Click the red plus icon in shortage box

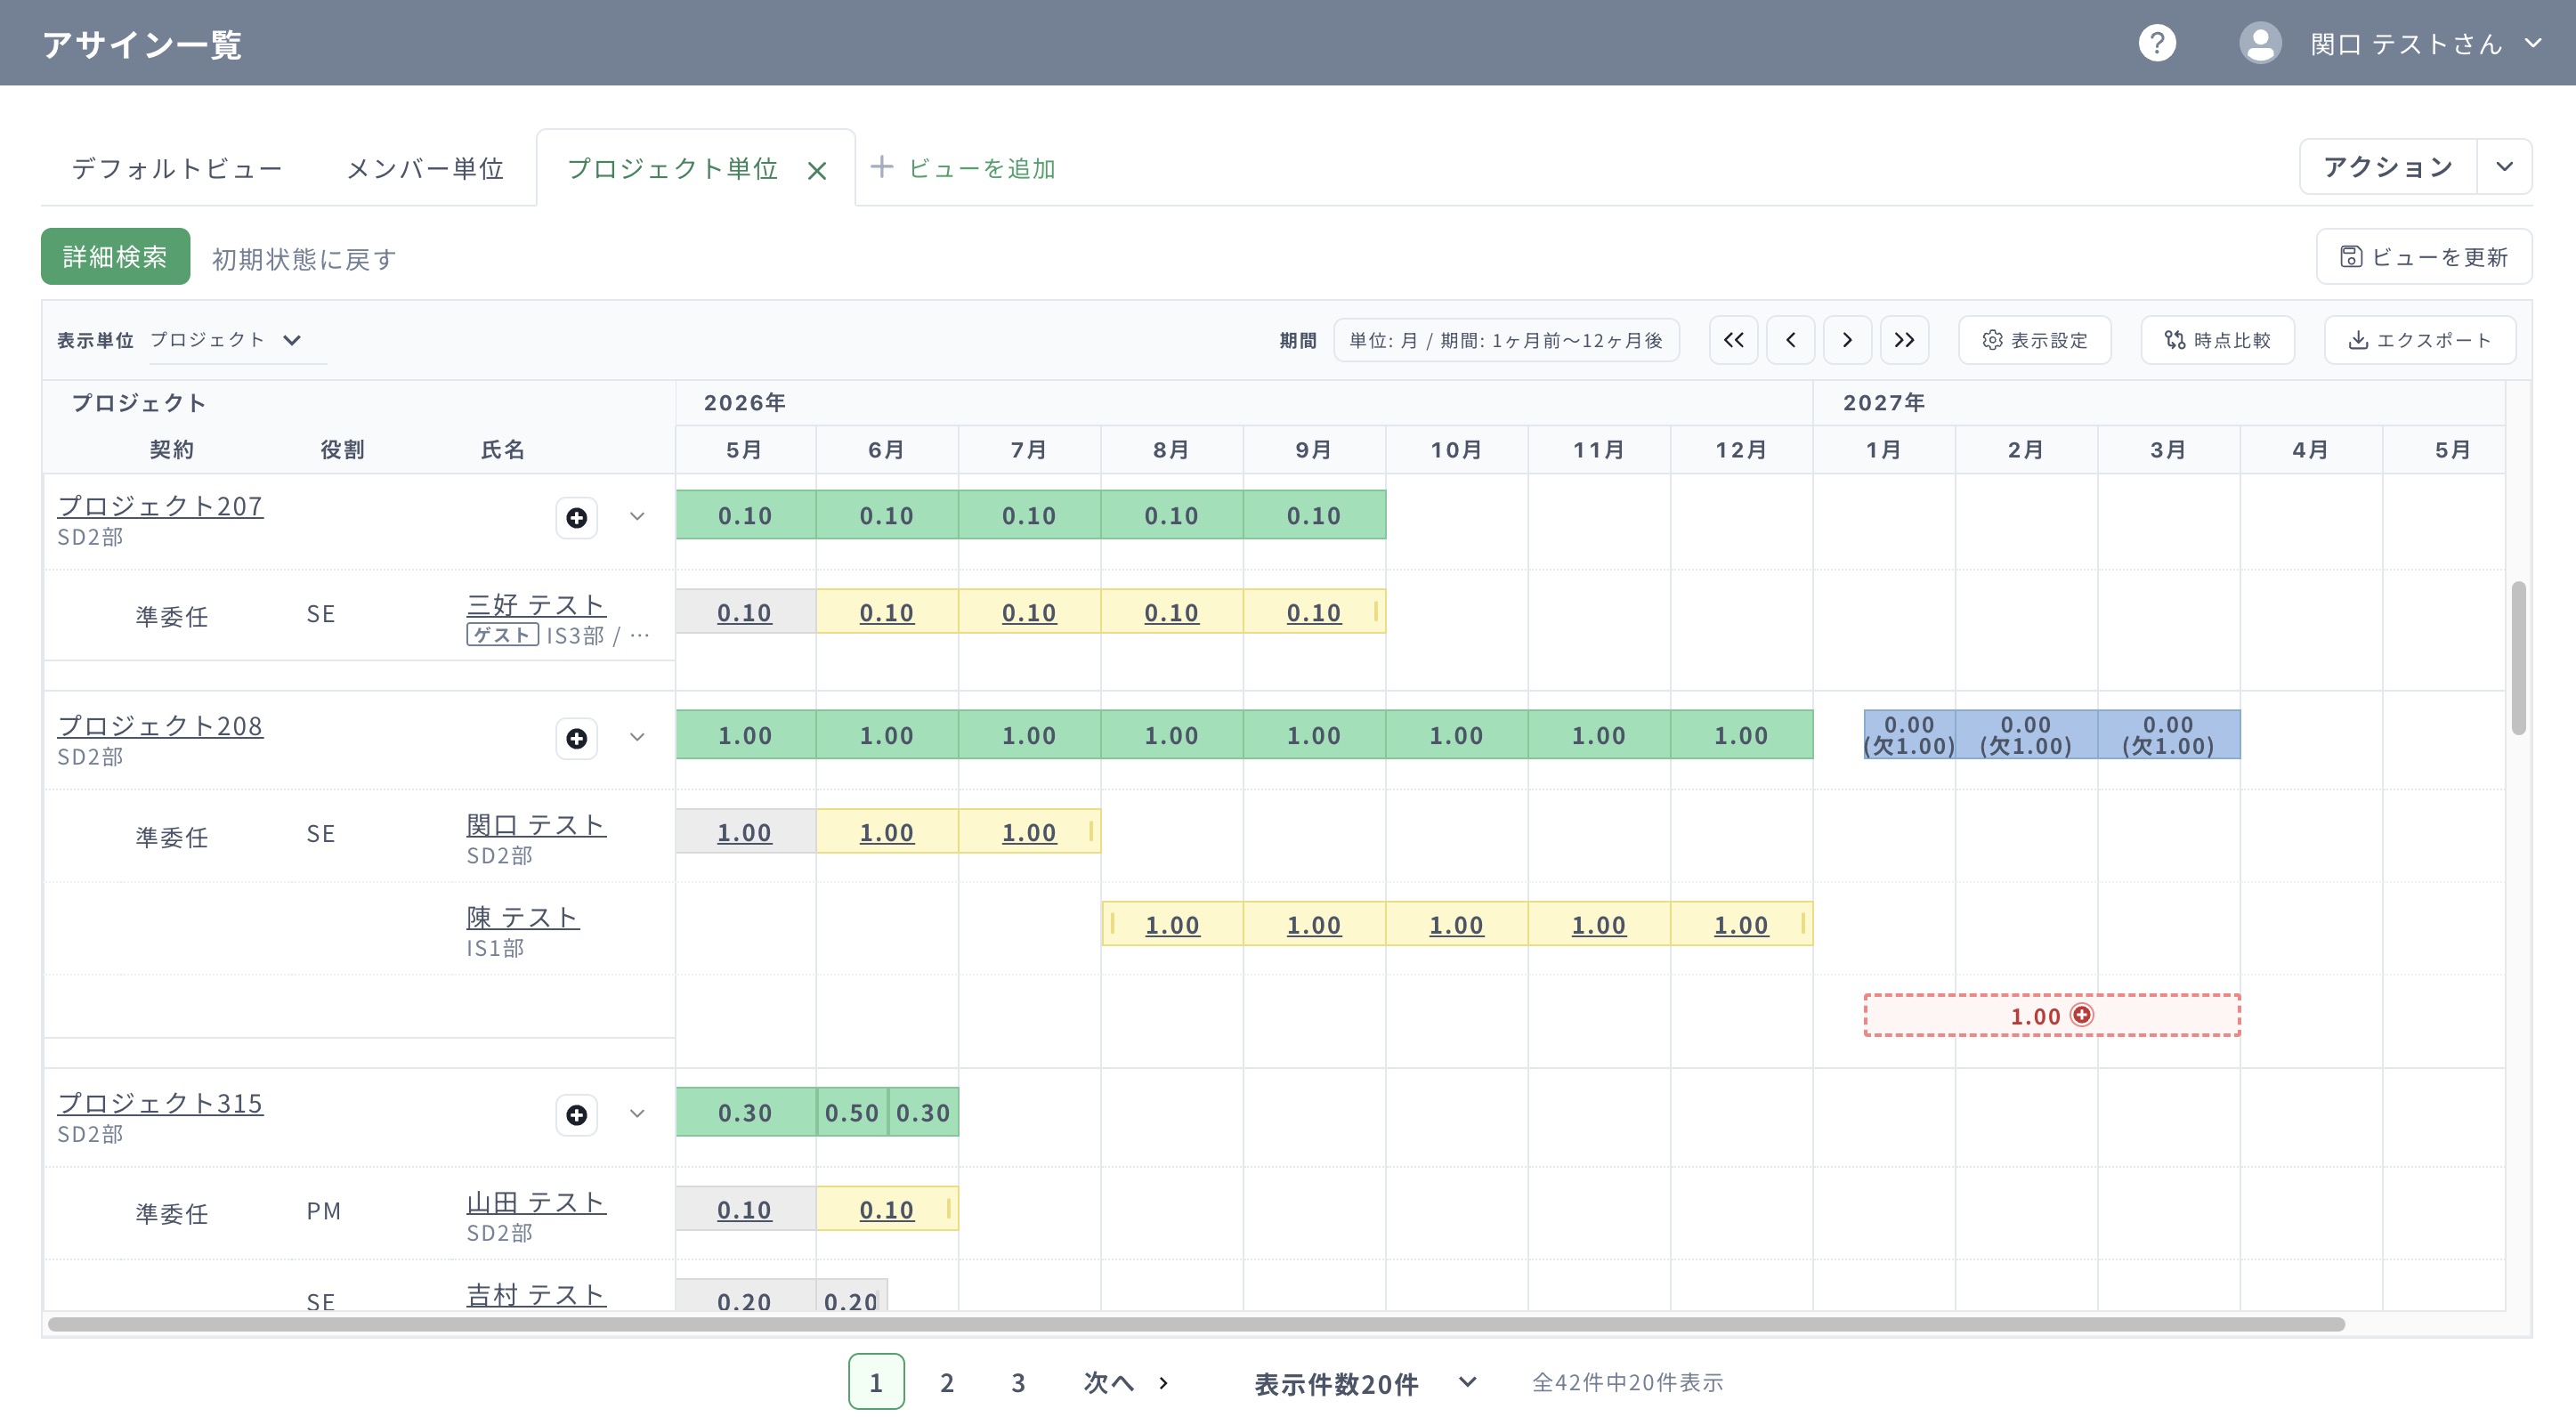tap(2082, 1015)
